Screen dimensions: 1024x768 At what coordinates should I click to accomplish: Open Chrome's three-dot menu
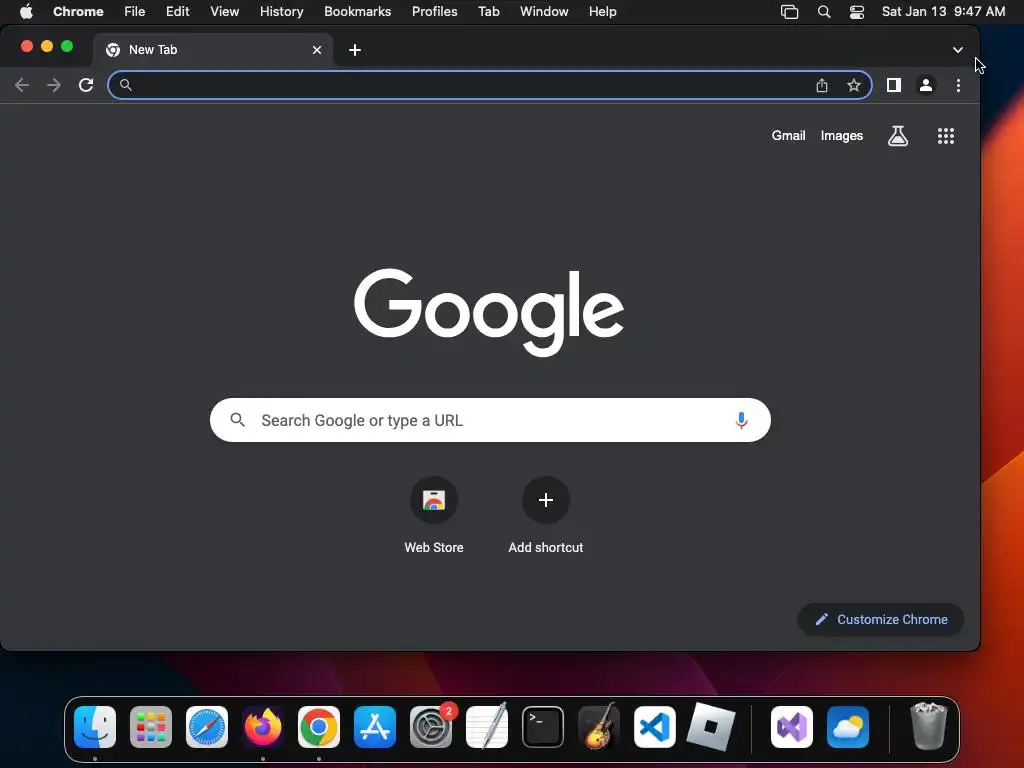click(x=958, y=85)
